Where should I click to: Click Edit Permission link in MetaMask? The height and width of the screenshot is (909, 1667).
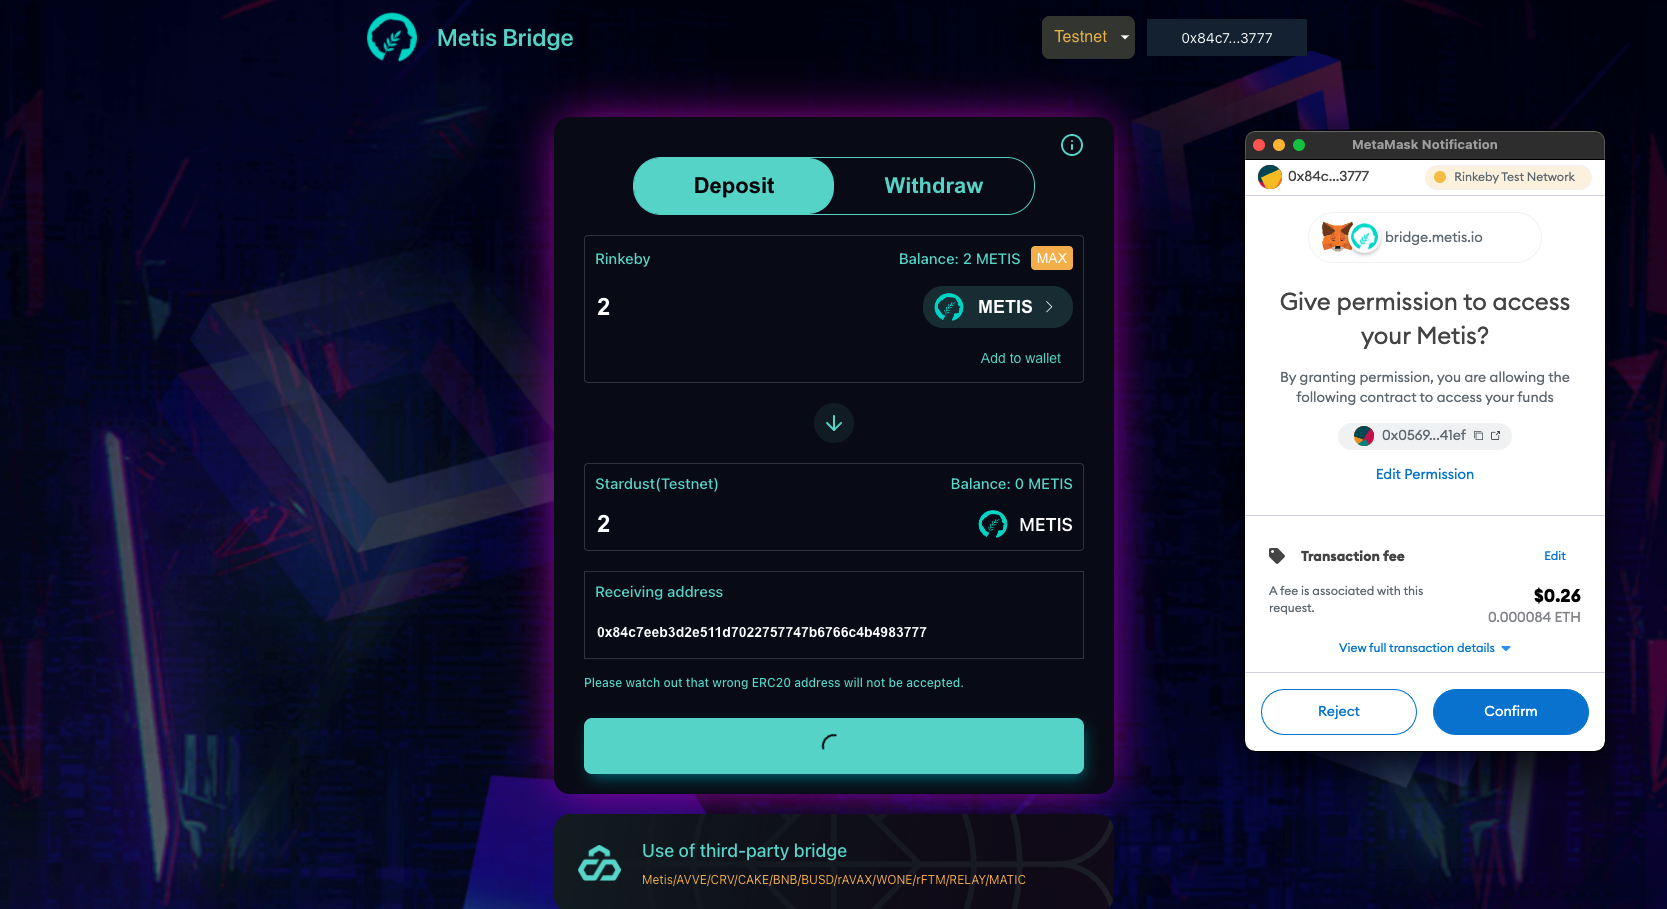[x=1425, y=474]
